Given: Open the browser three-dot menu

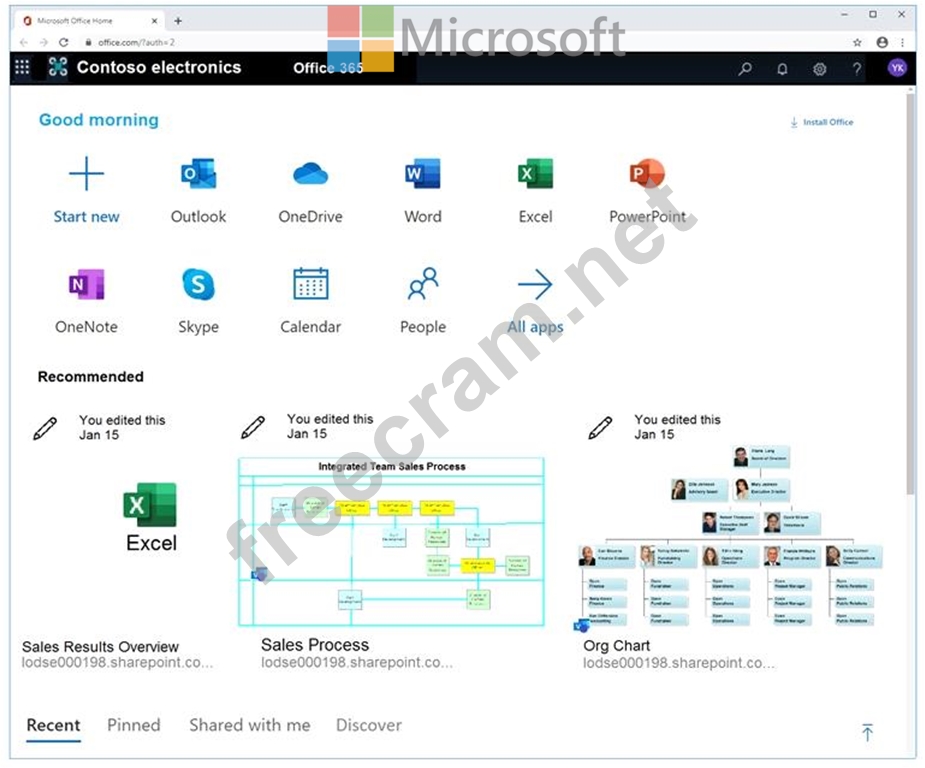Looking at the screenshot, I should point(903,42).
